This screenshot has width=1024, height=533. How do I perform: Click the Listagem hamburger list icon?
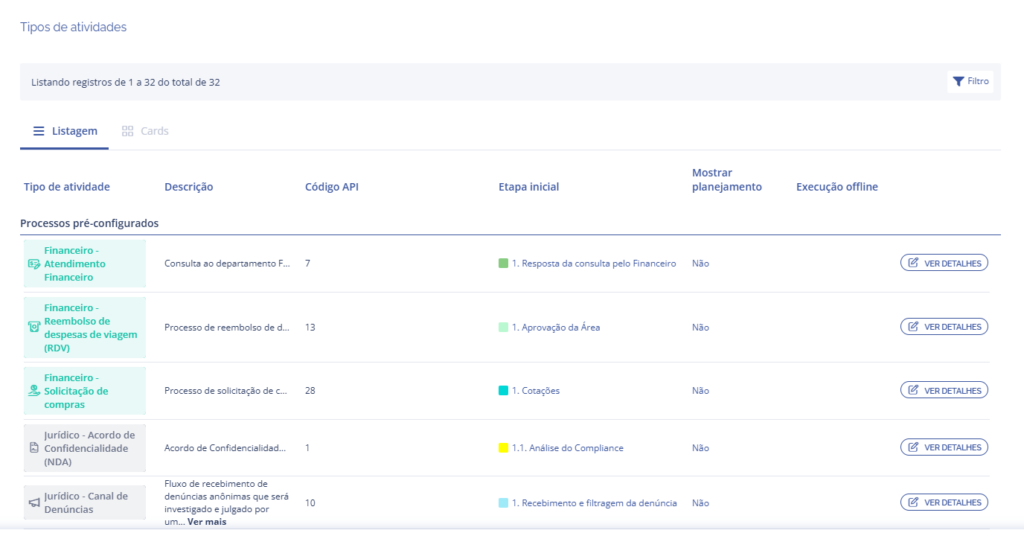(39, 131)
